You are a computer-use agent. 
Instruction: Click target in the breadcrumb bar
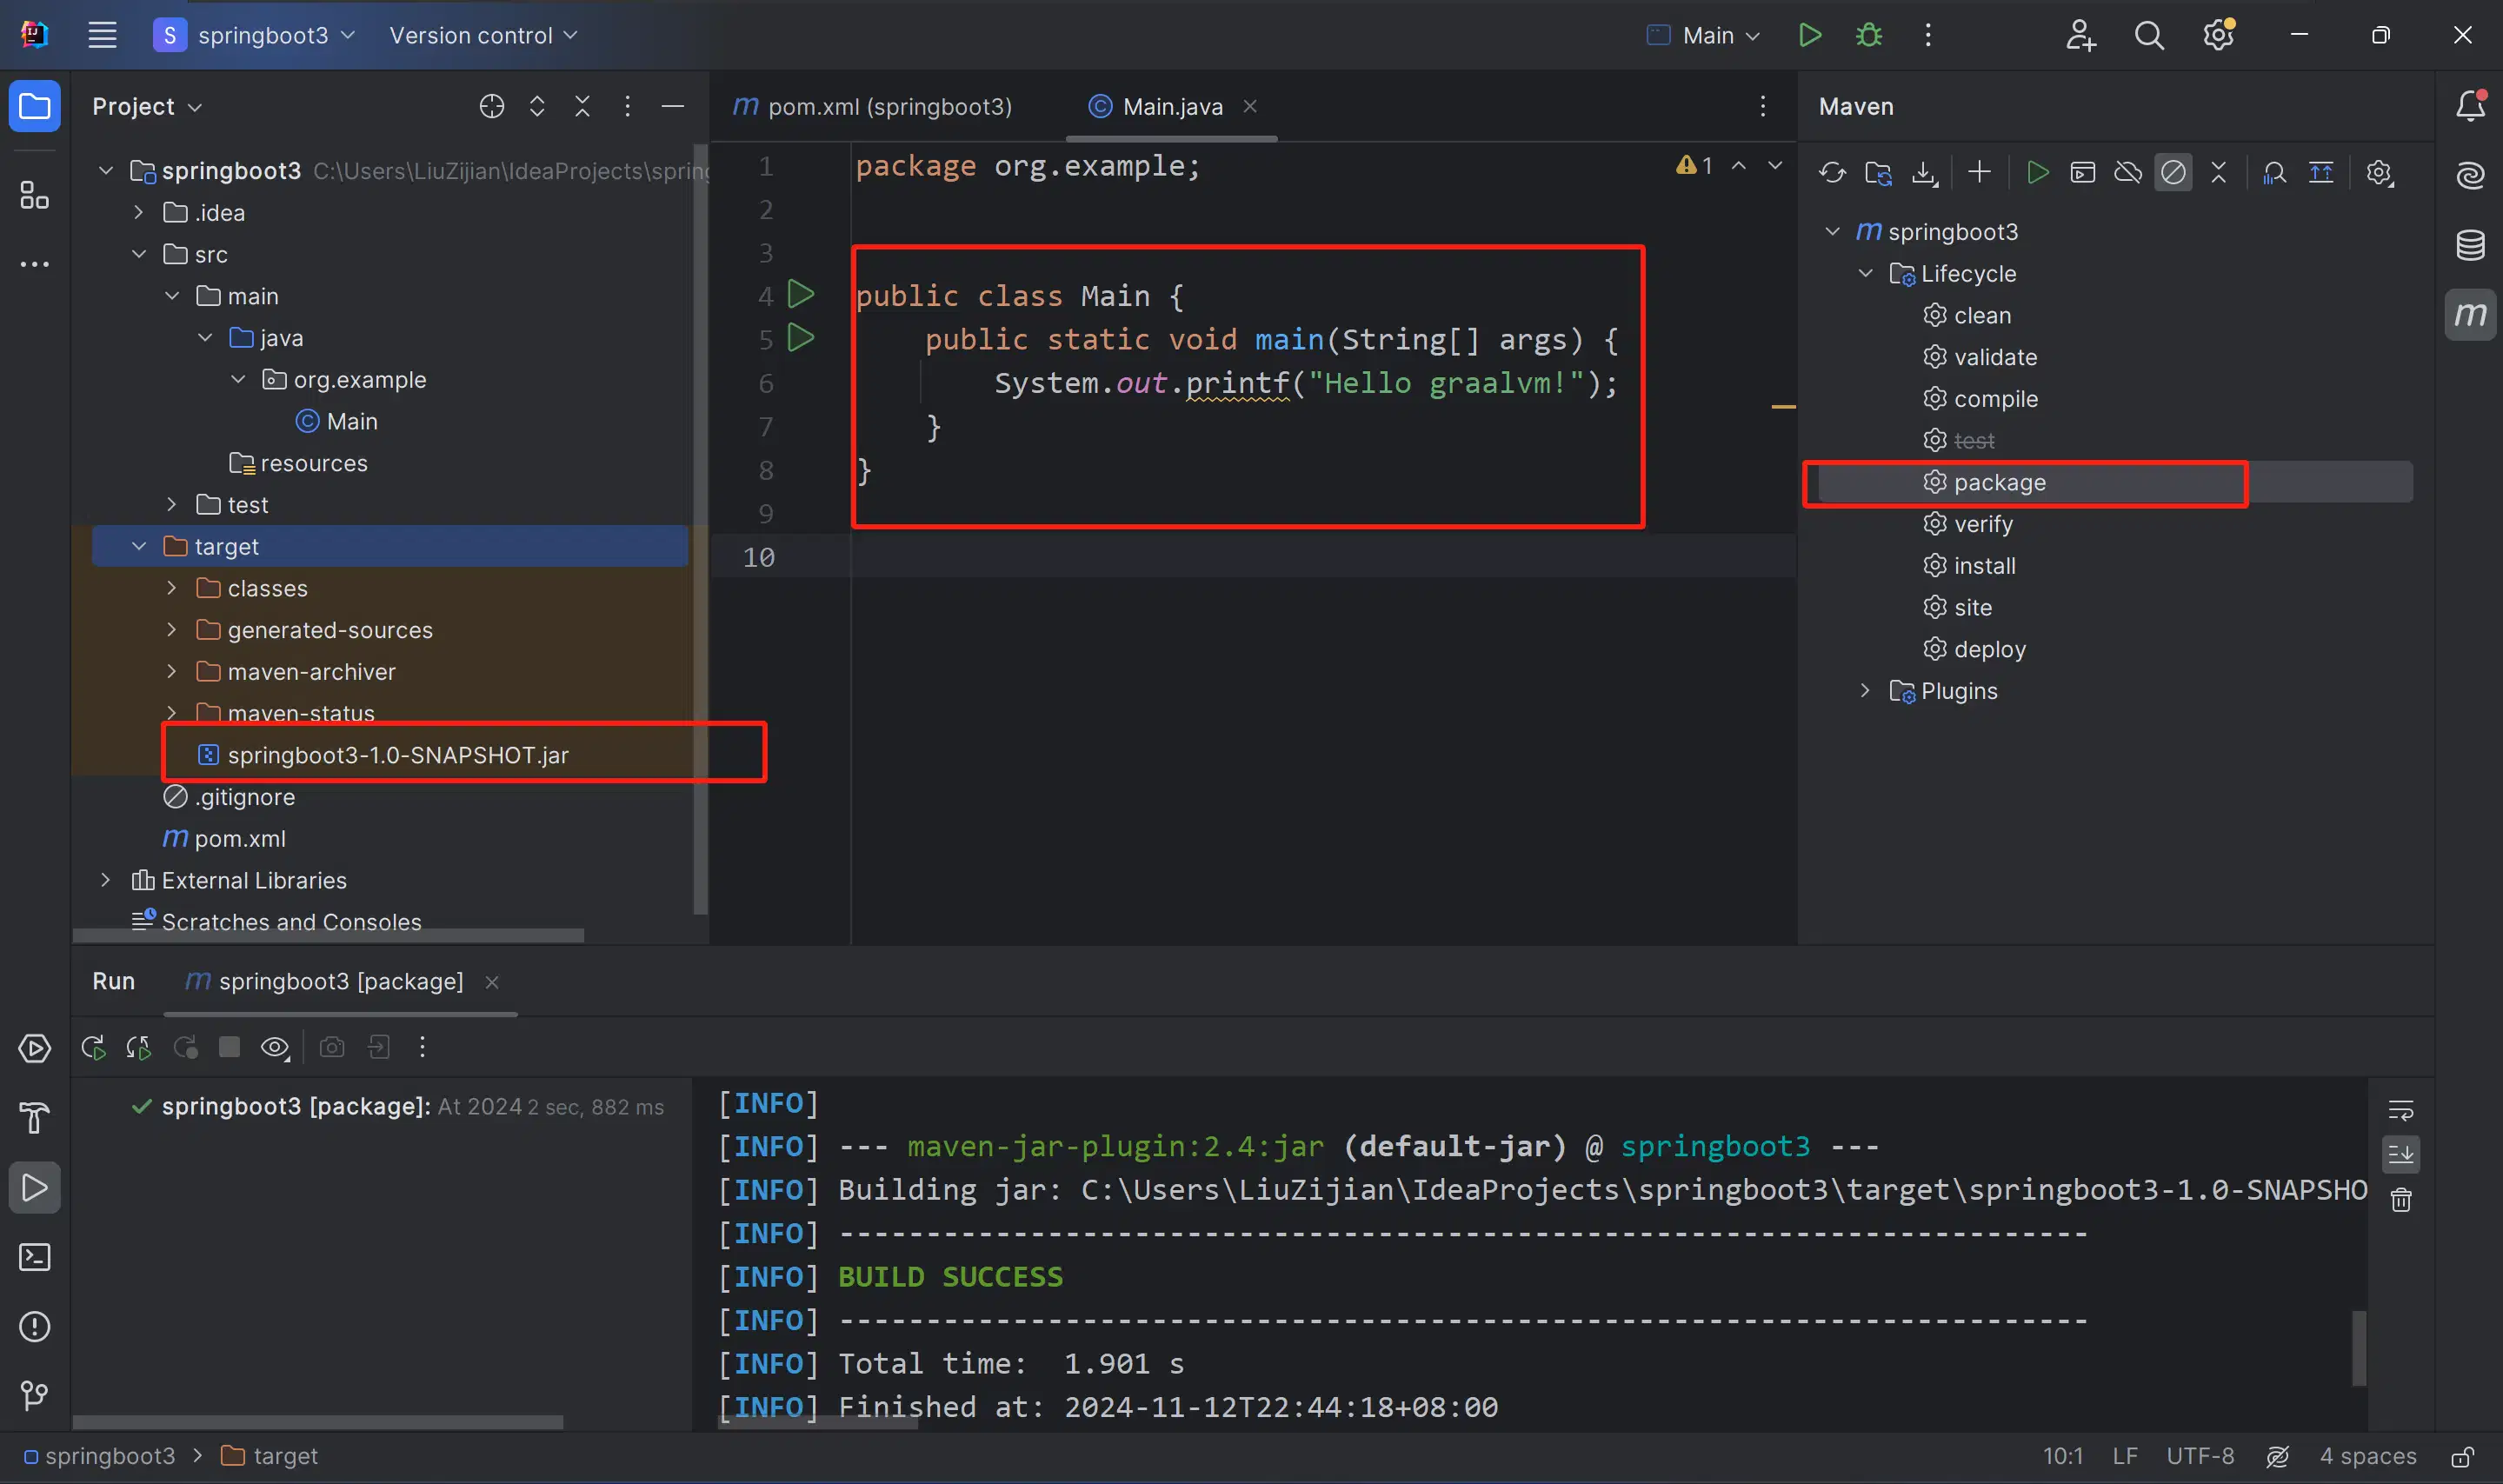coord(284,1456)
